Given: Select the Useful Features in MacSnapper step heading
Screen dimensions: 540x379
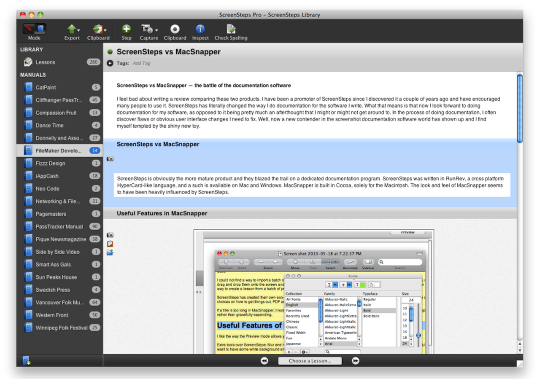Looking at the screenshot, I should 162,213.
